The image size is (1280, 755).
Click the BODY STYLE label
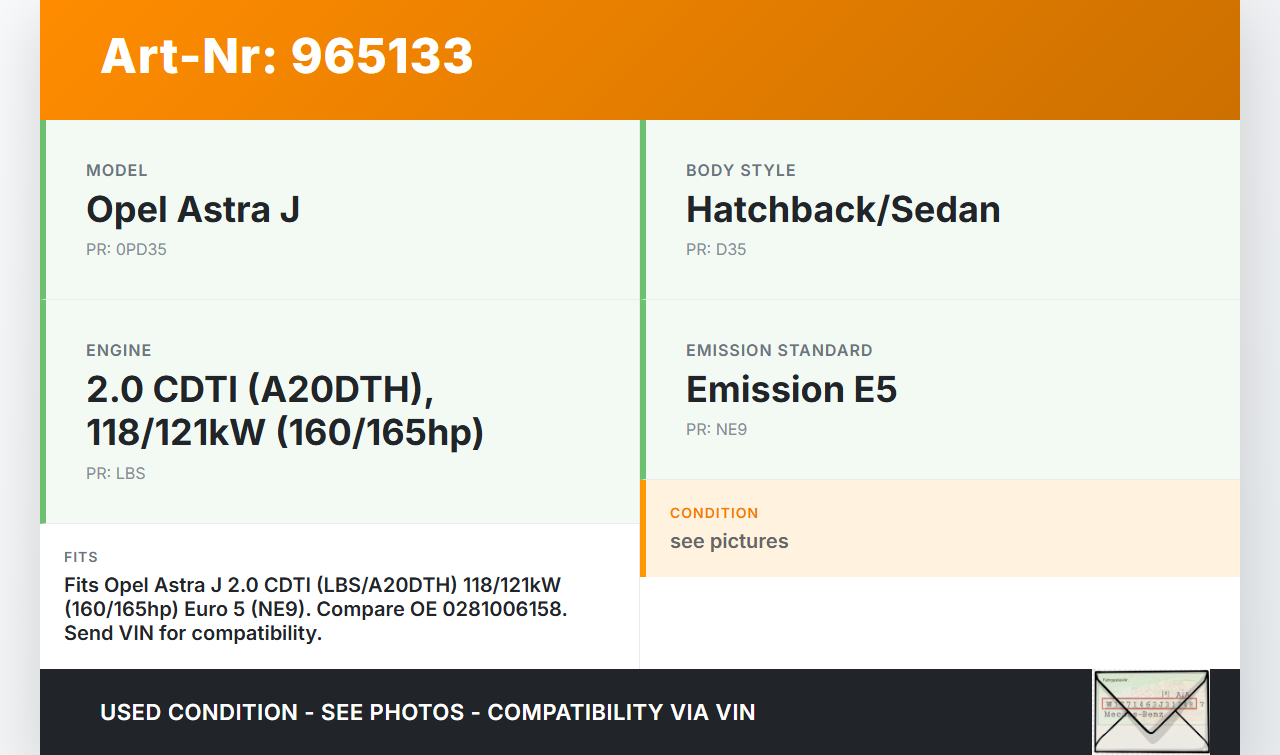point(740,171)
